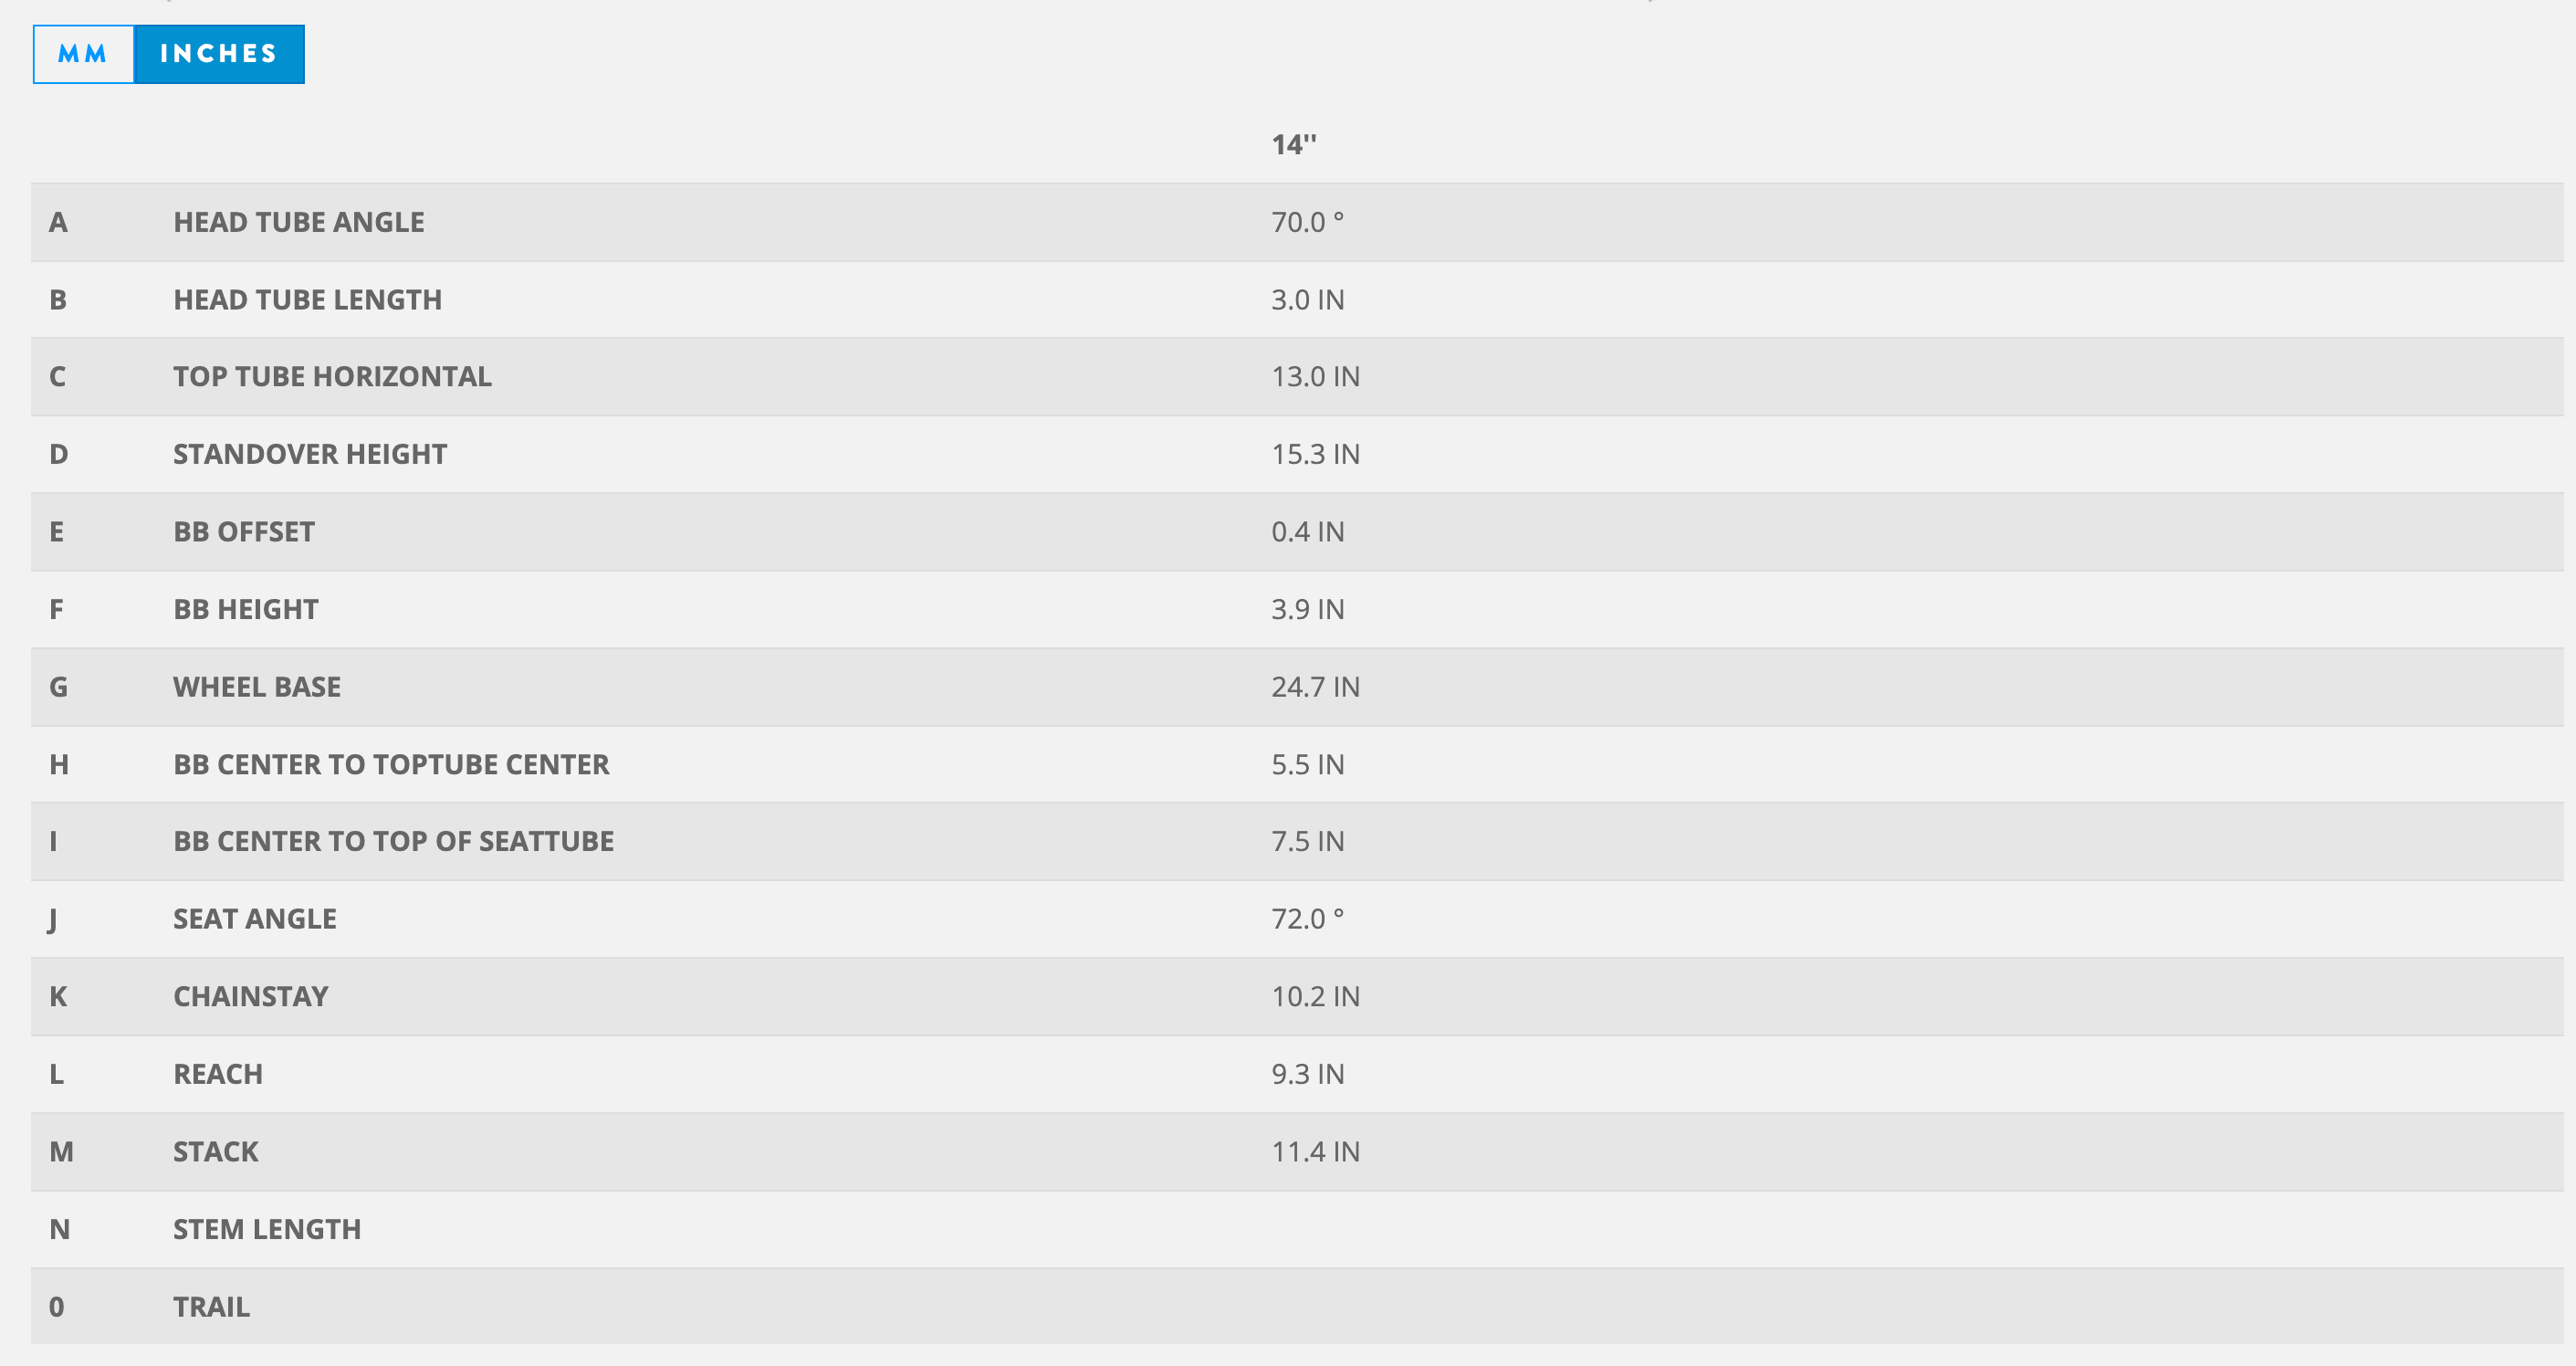Click BB Center to Top of Seattube
Screen dimensions: 2576x1366
point(394,842)
